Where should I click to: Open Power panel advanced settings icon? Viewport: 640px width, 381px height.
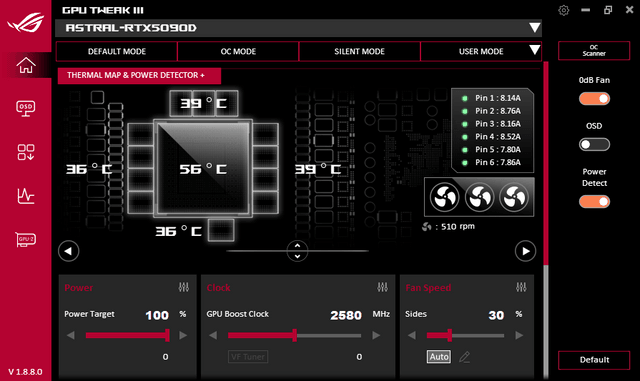(x=184, y=287)
